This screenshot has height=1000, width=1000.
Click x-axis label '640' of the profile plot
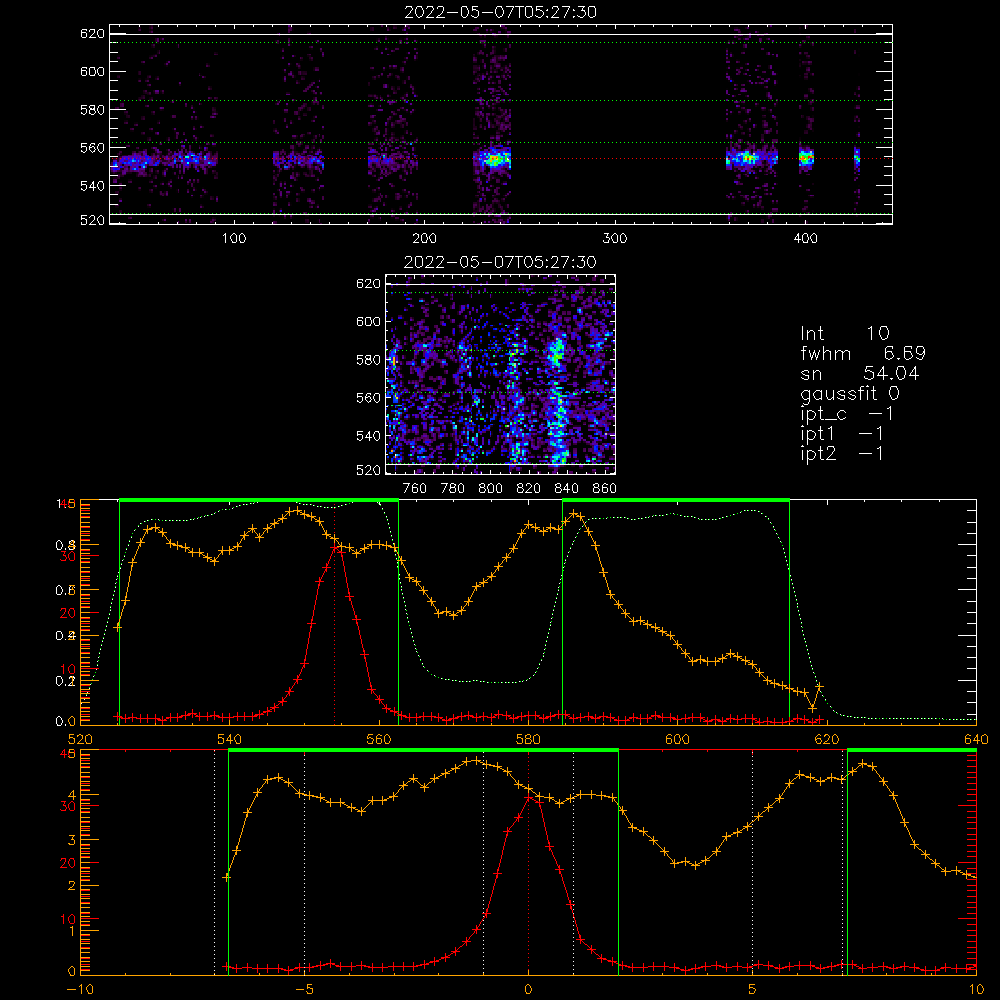tap(976, 739)
